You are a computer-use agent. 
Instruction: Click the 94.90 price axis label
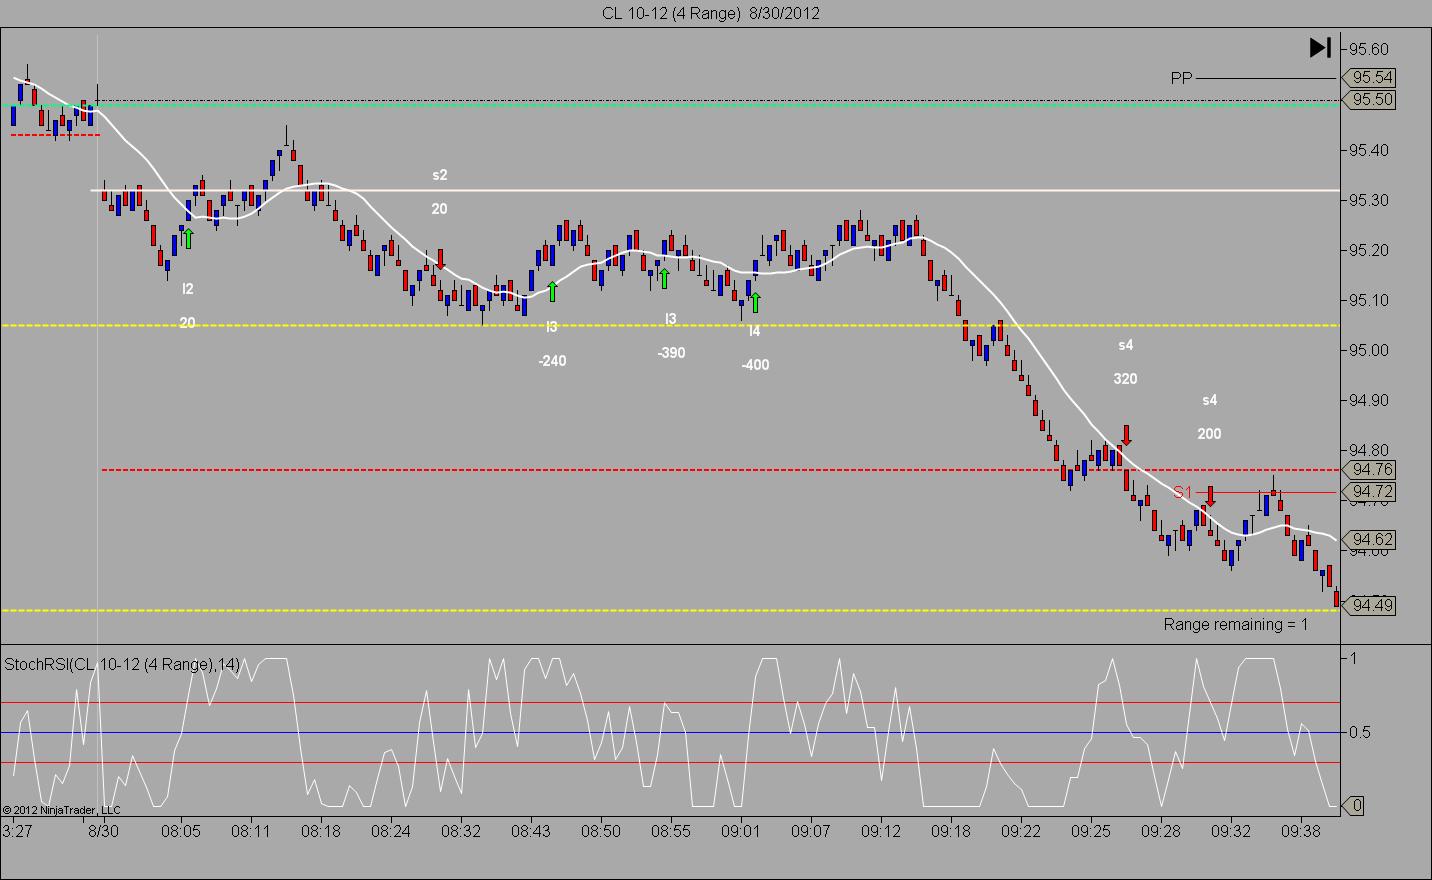tap(1368, 400)
